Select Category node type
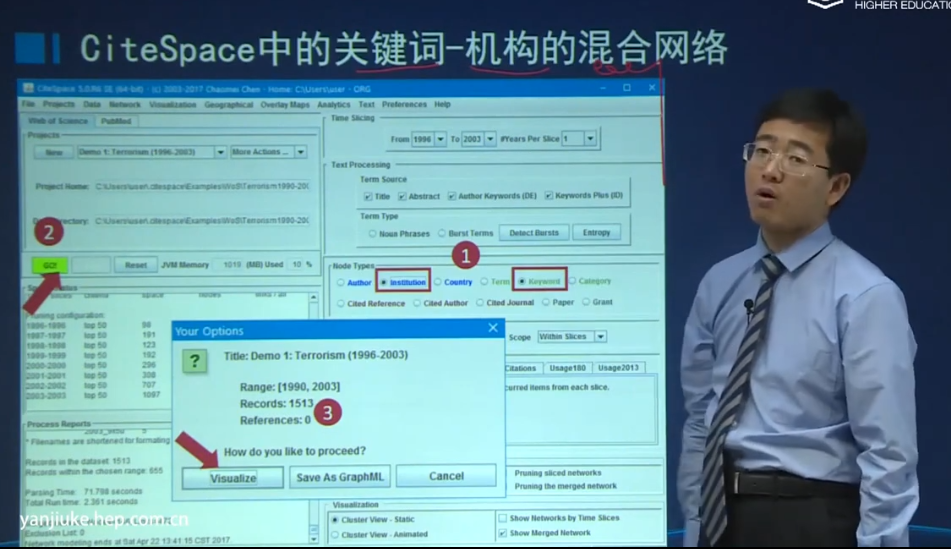The width and height of the screenshot is (951, 549). click(x=572, y=281)
